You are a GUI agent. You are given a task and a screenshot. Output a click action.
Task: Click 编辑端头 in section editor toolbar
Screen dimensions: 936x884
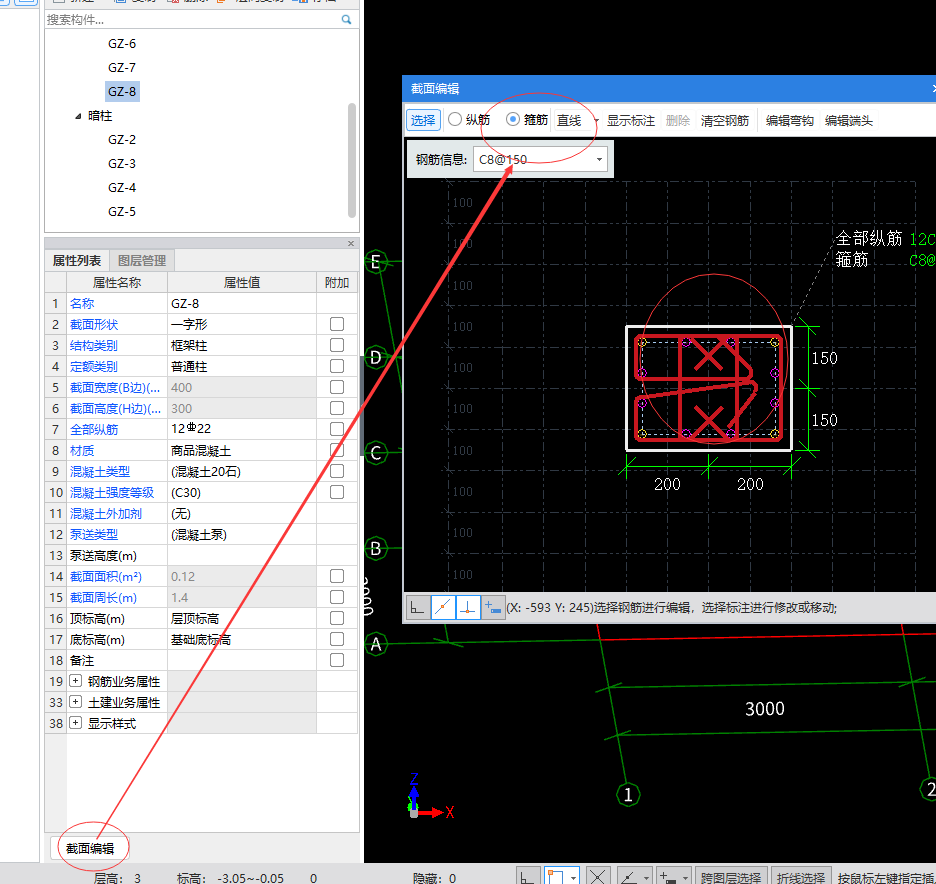coord(848,121)
